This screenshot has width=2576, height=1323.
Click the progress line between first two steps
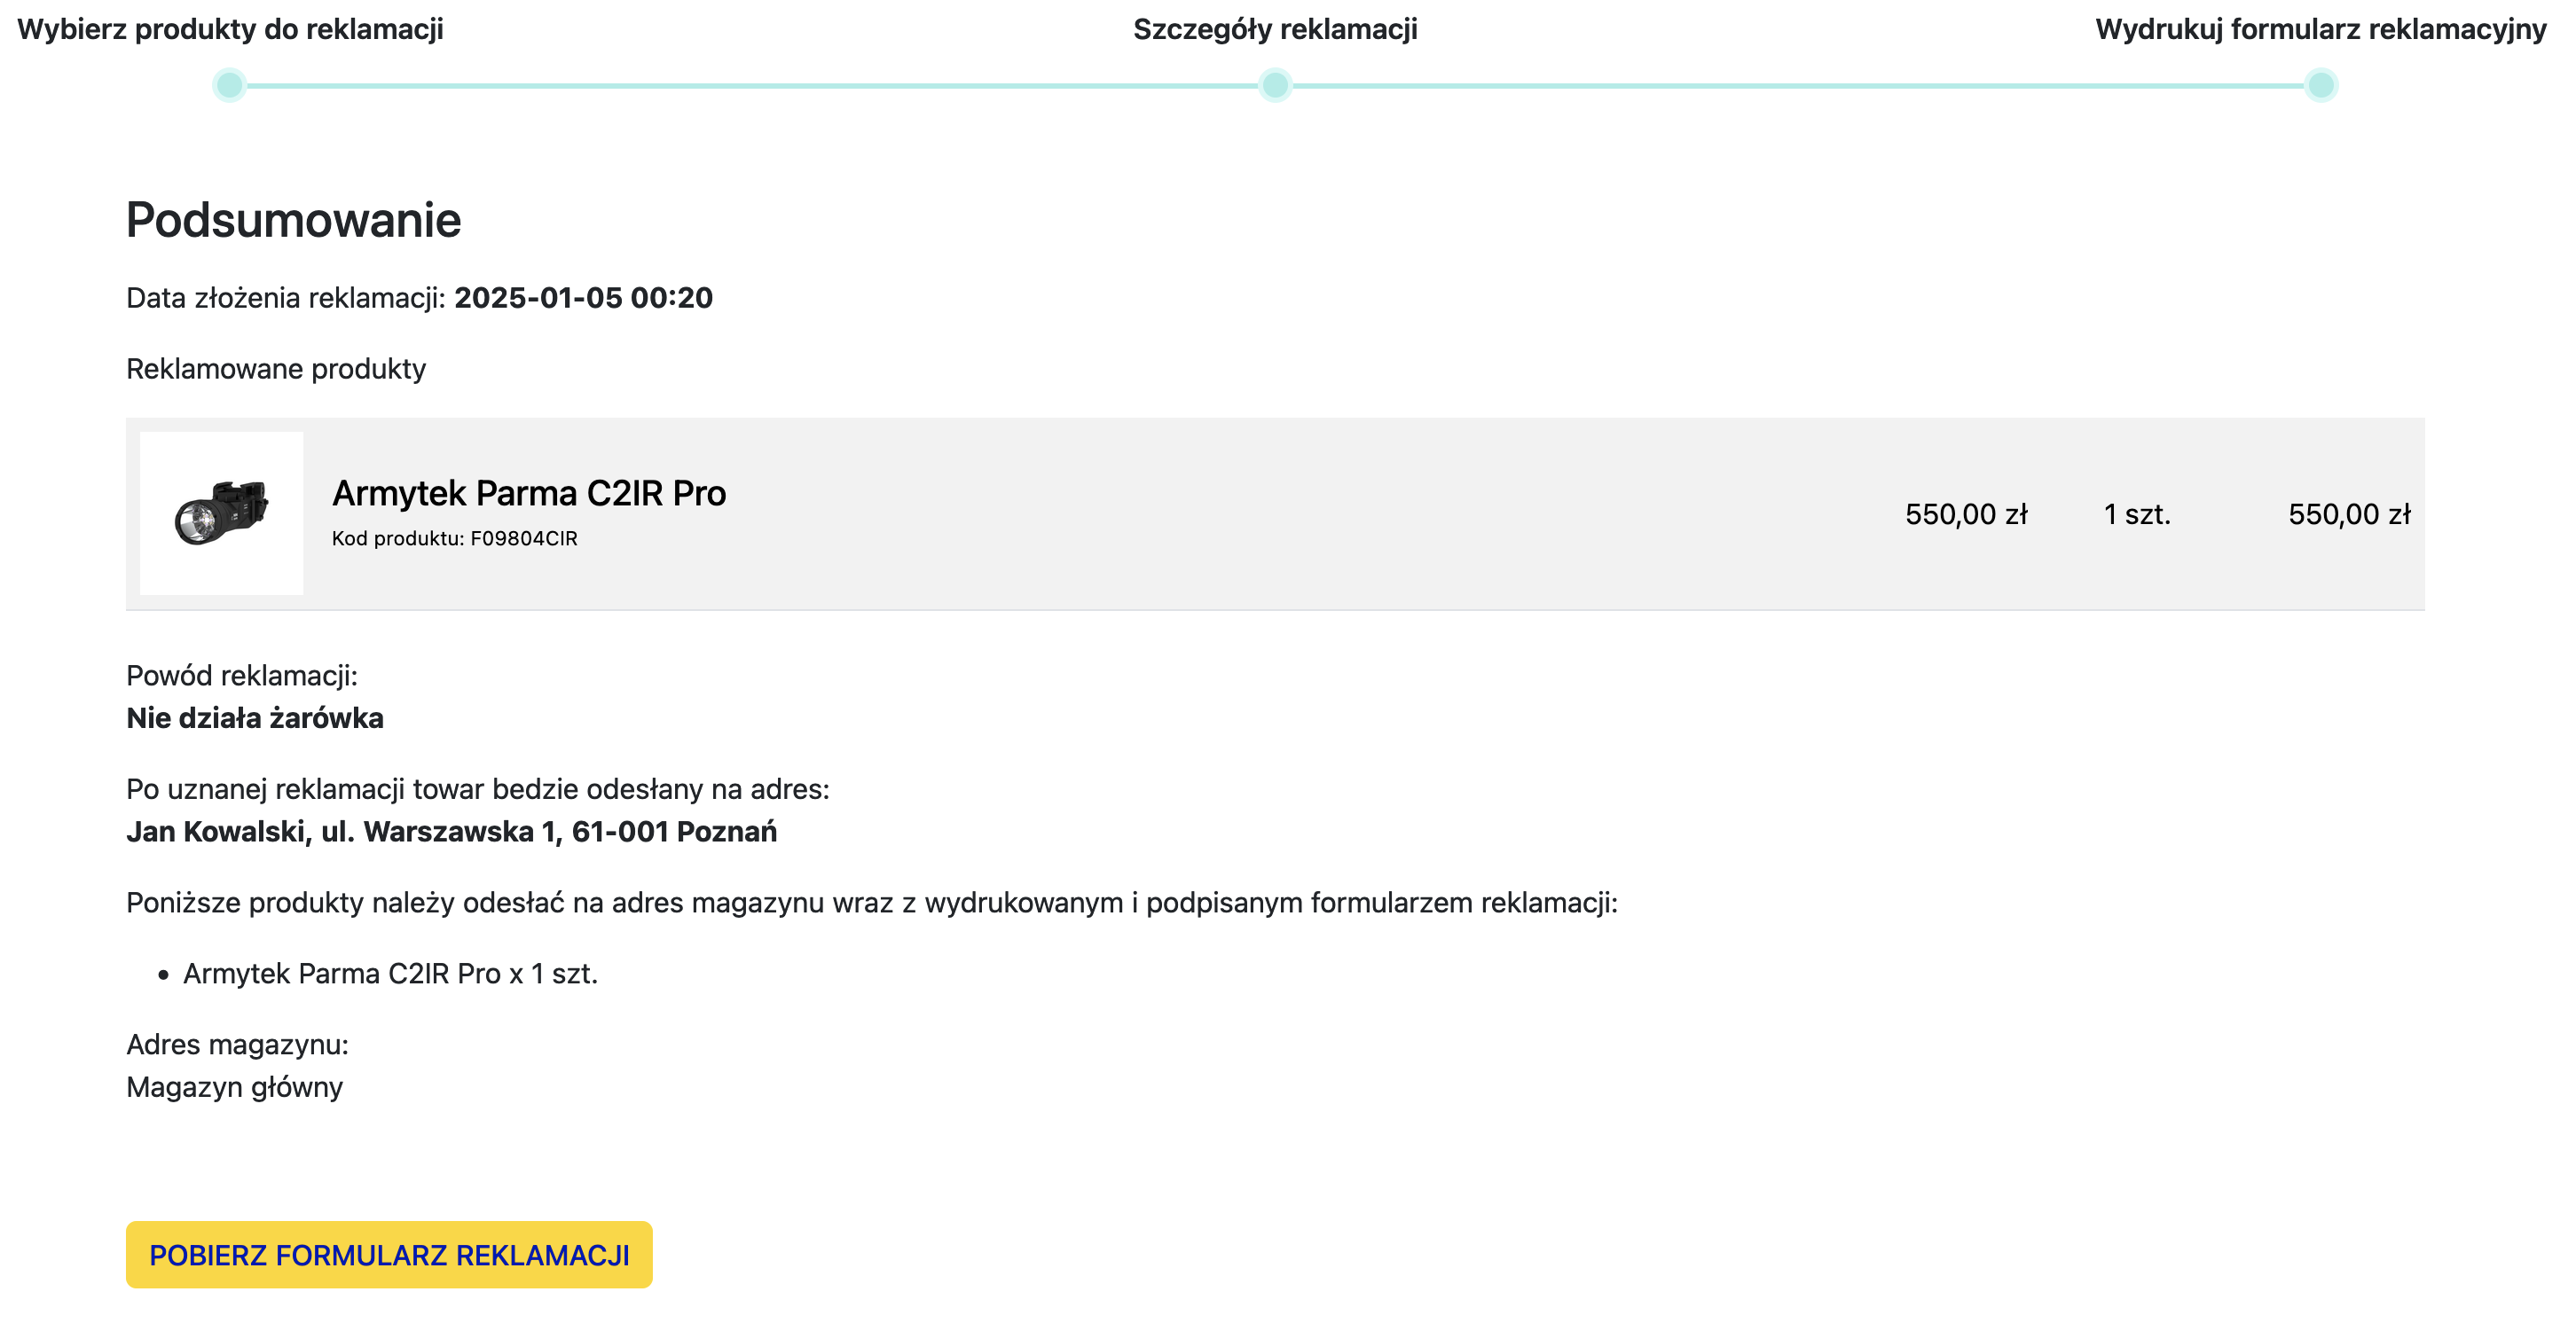(752, 85)
